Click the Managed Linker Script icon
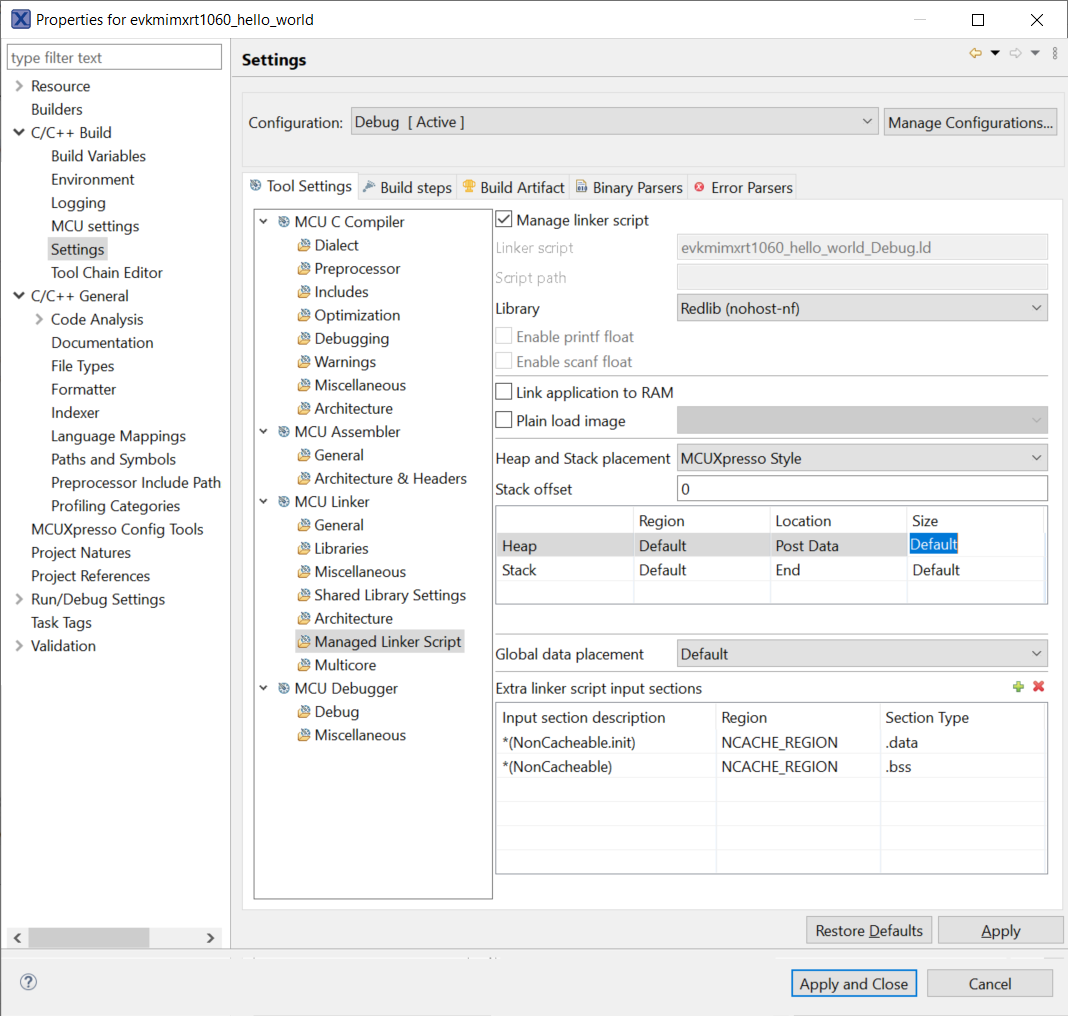The height and width of the screenshot is (1016, 1068). pos(304,641)
